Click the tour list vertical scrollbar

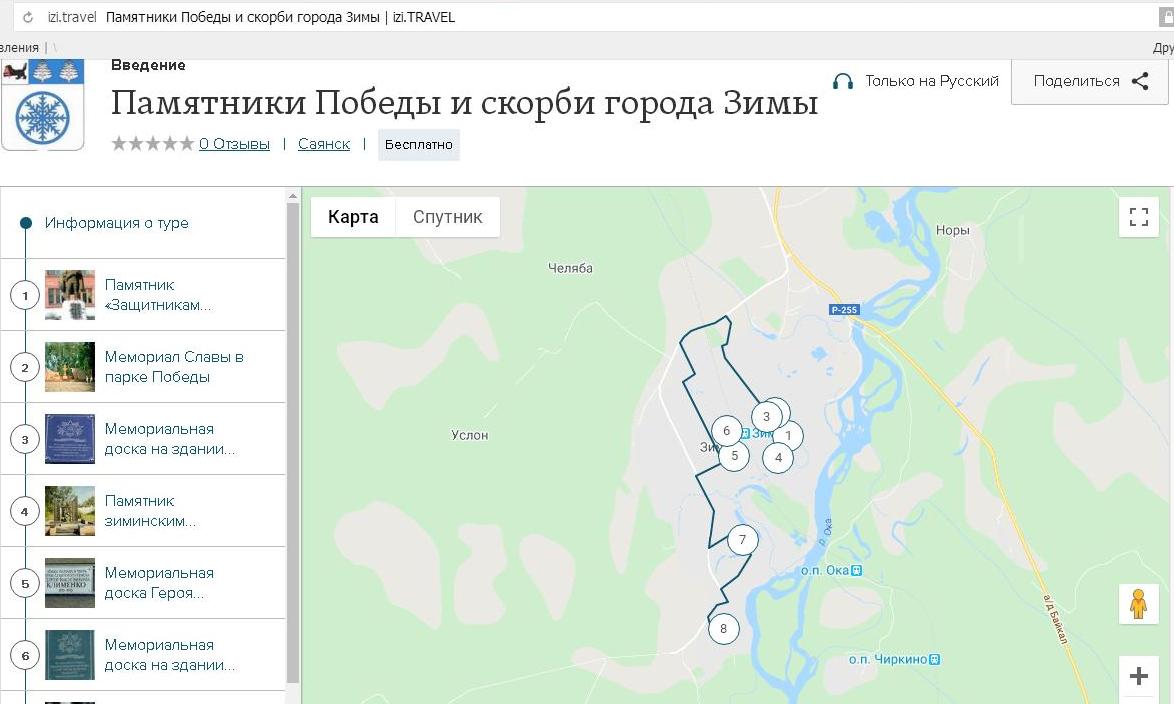[293, 440]
